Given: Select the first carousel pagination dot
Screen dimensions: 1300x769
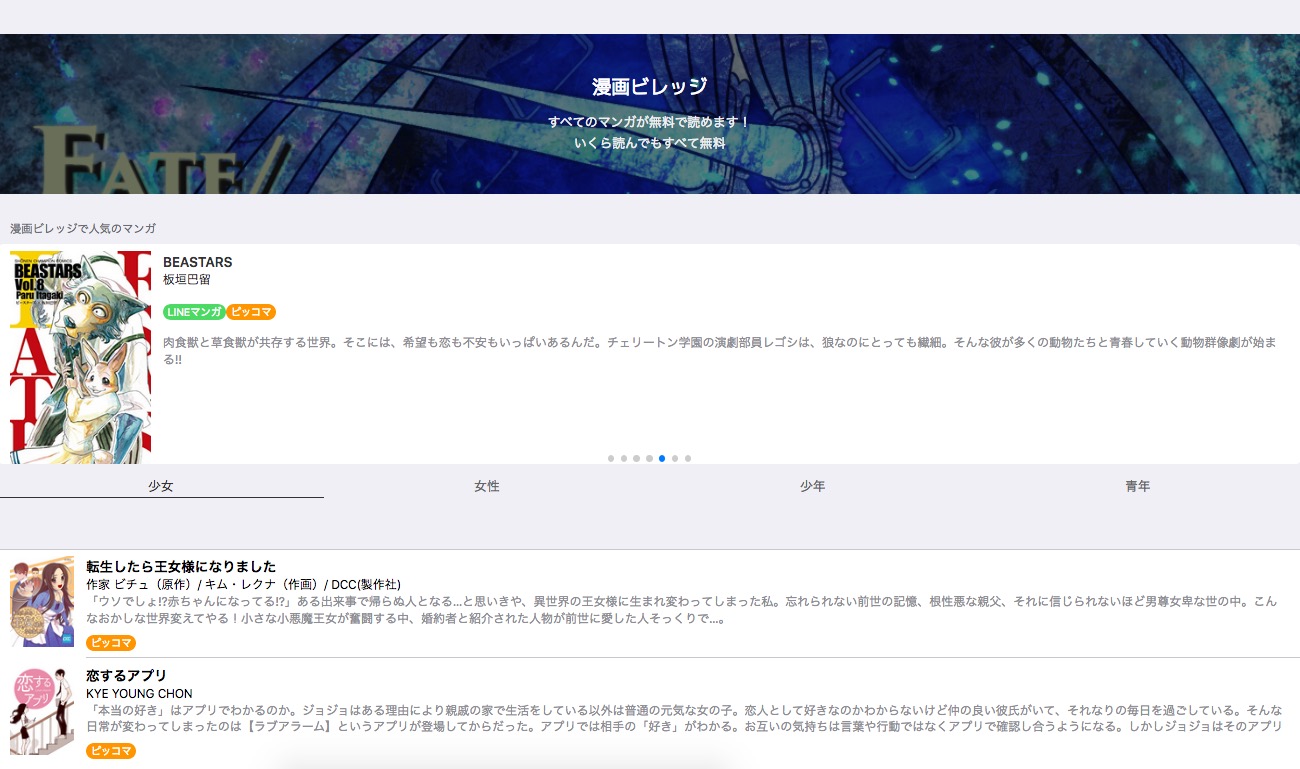Looking at the screenshot, I should [x=611, y=458].
